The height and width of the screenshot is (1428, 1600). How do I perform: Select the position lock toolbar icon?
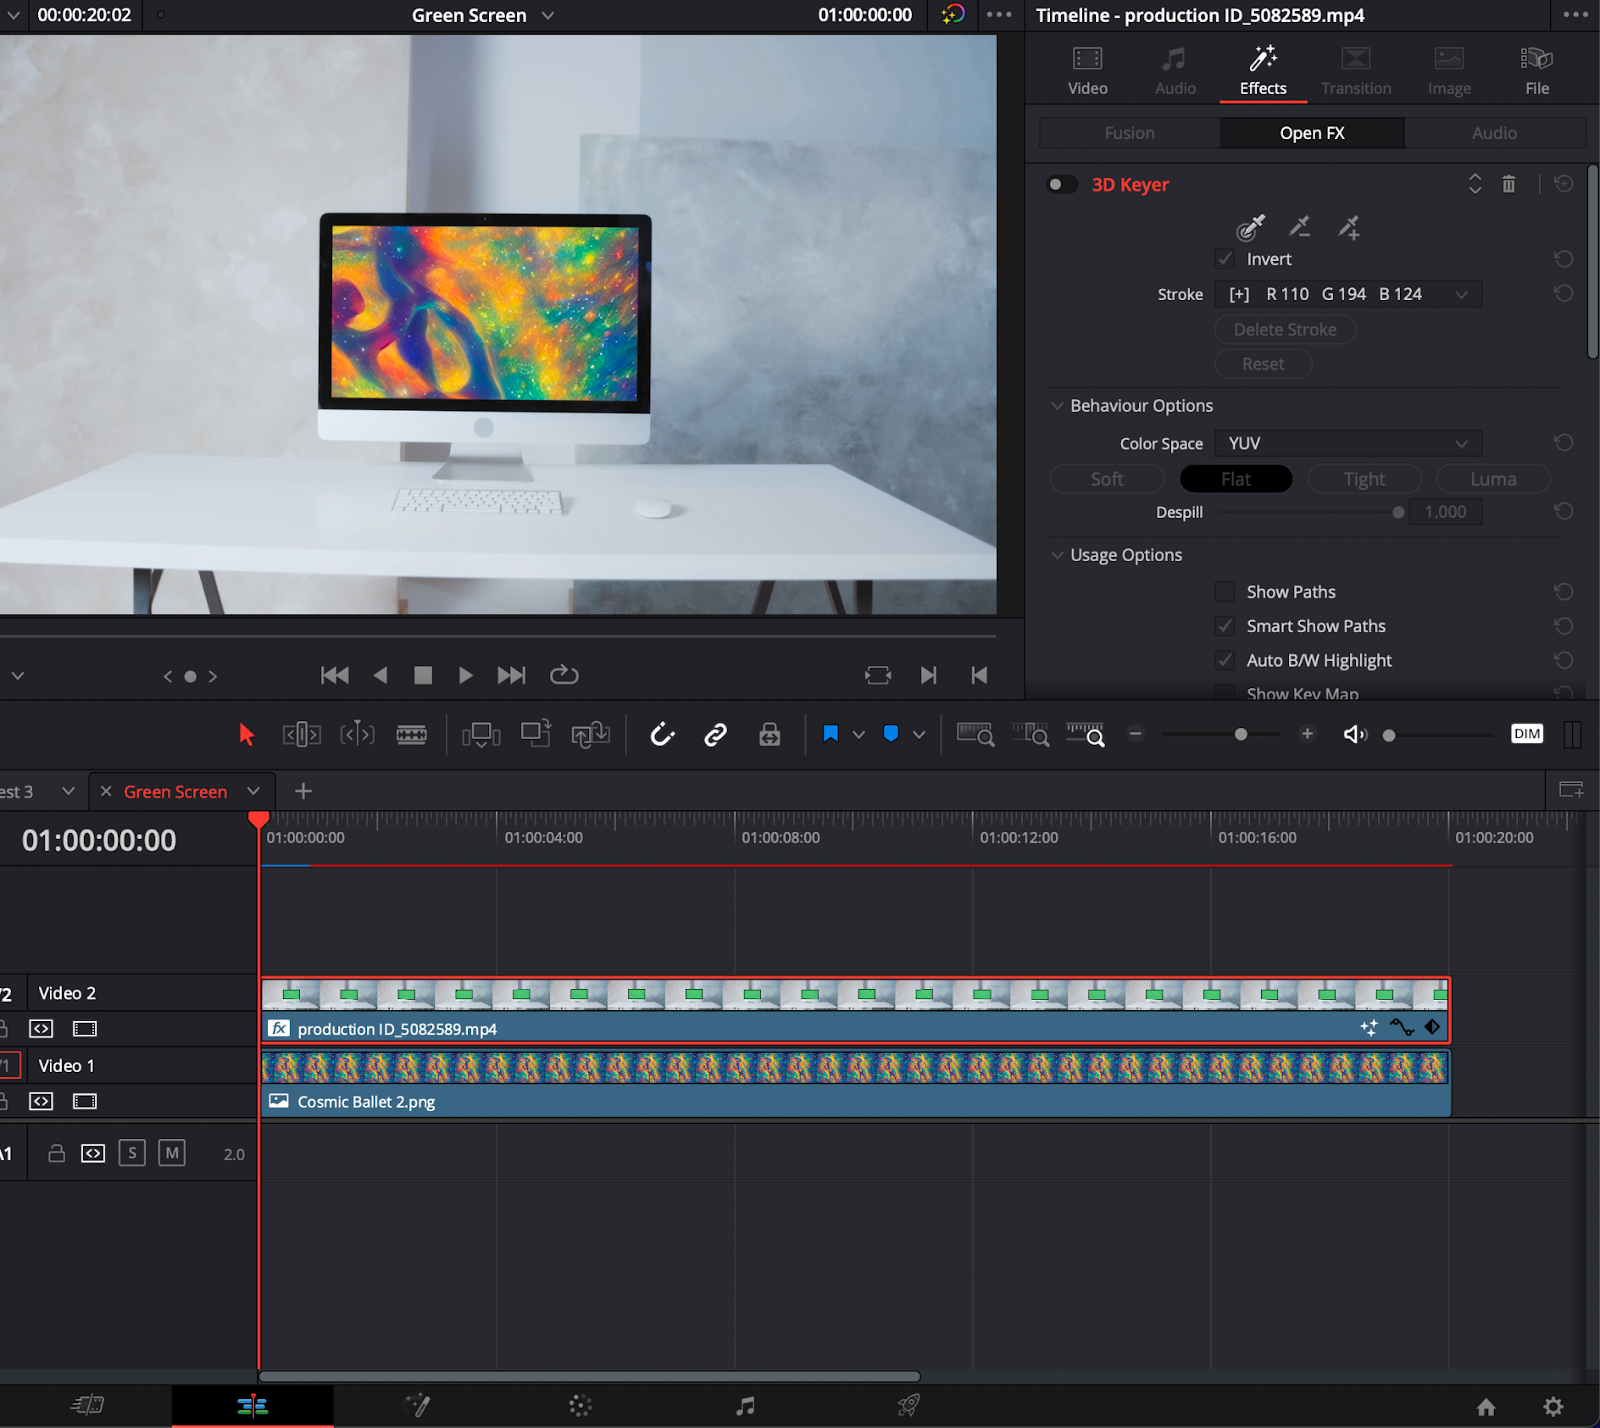pyautogui.click(x=769, y=734)
